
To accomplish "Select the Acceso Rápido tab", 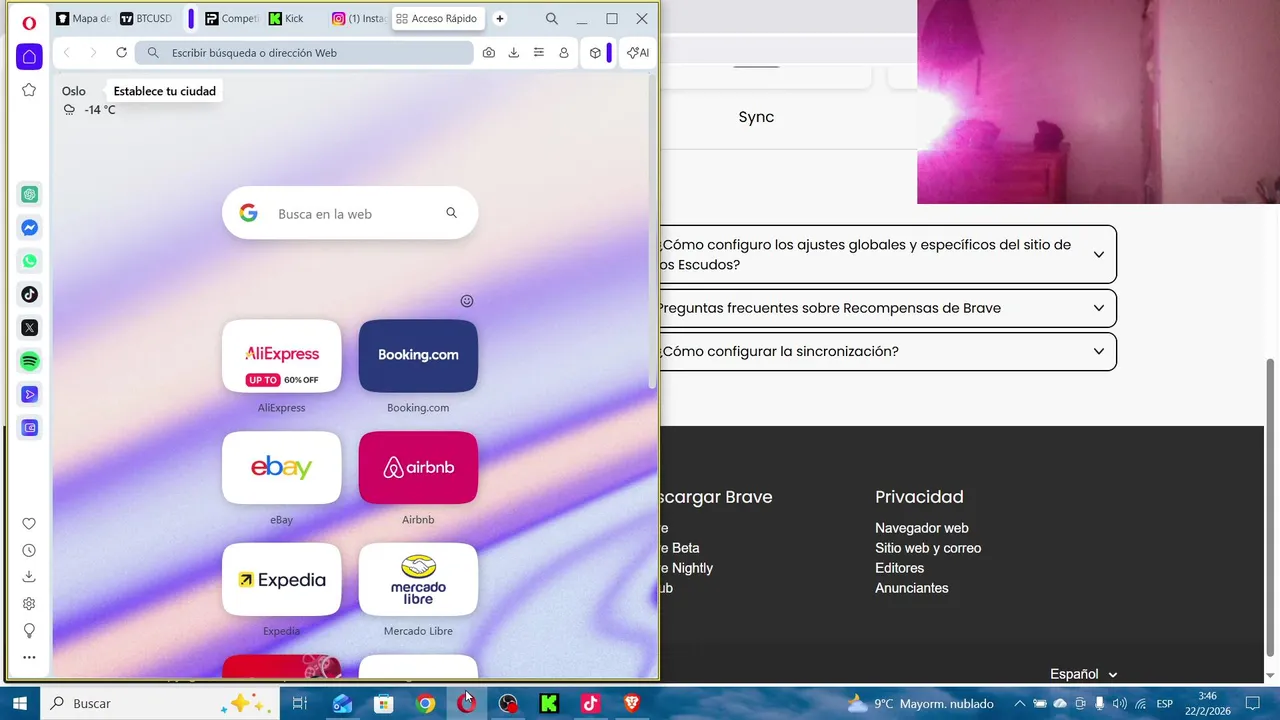I will (x=438, y=19).
